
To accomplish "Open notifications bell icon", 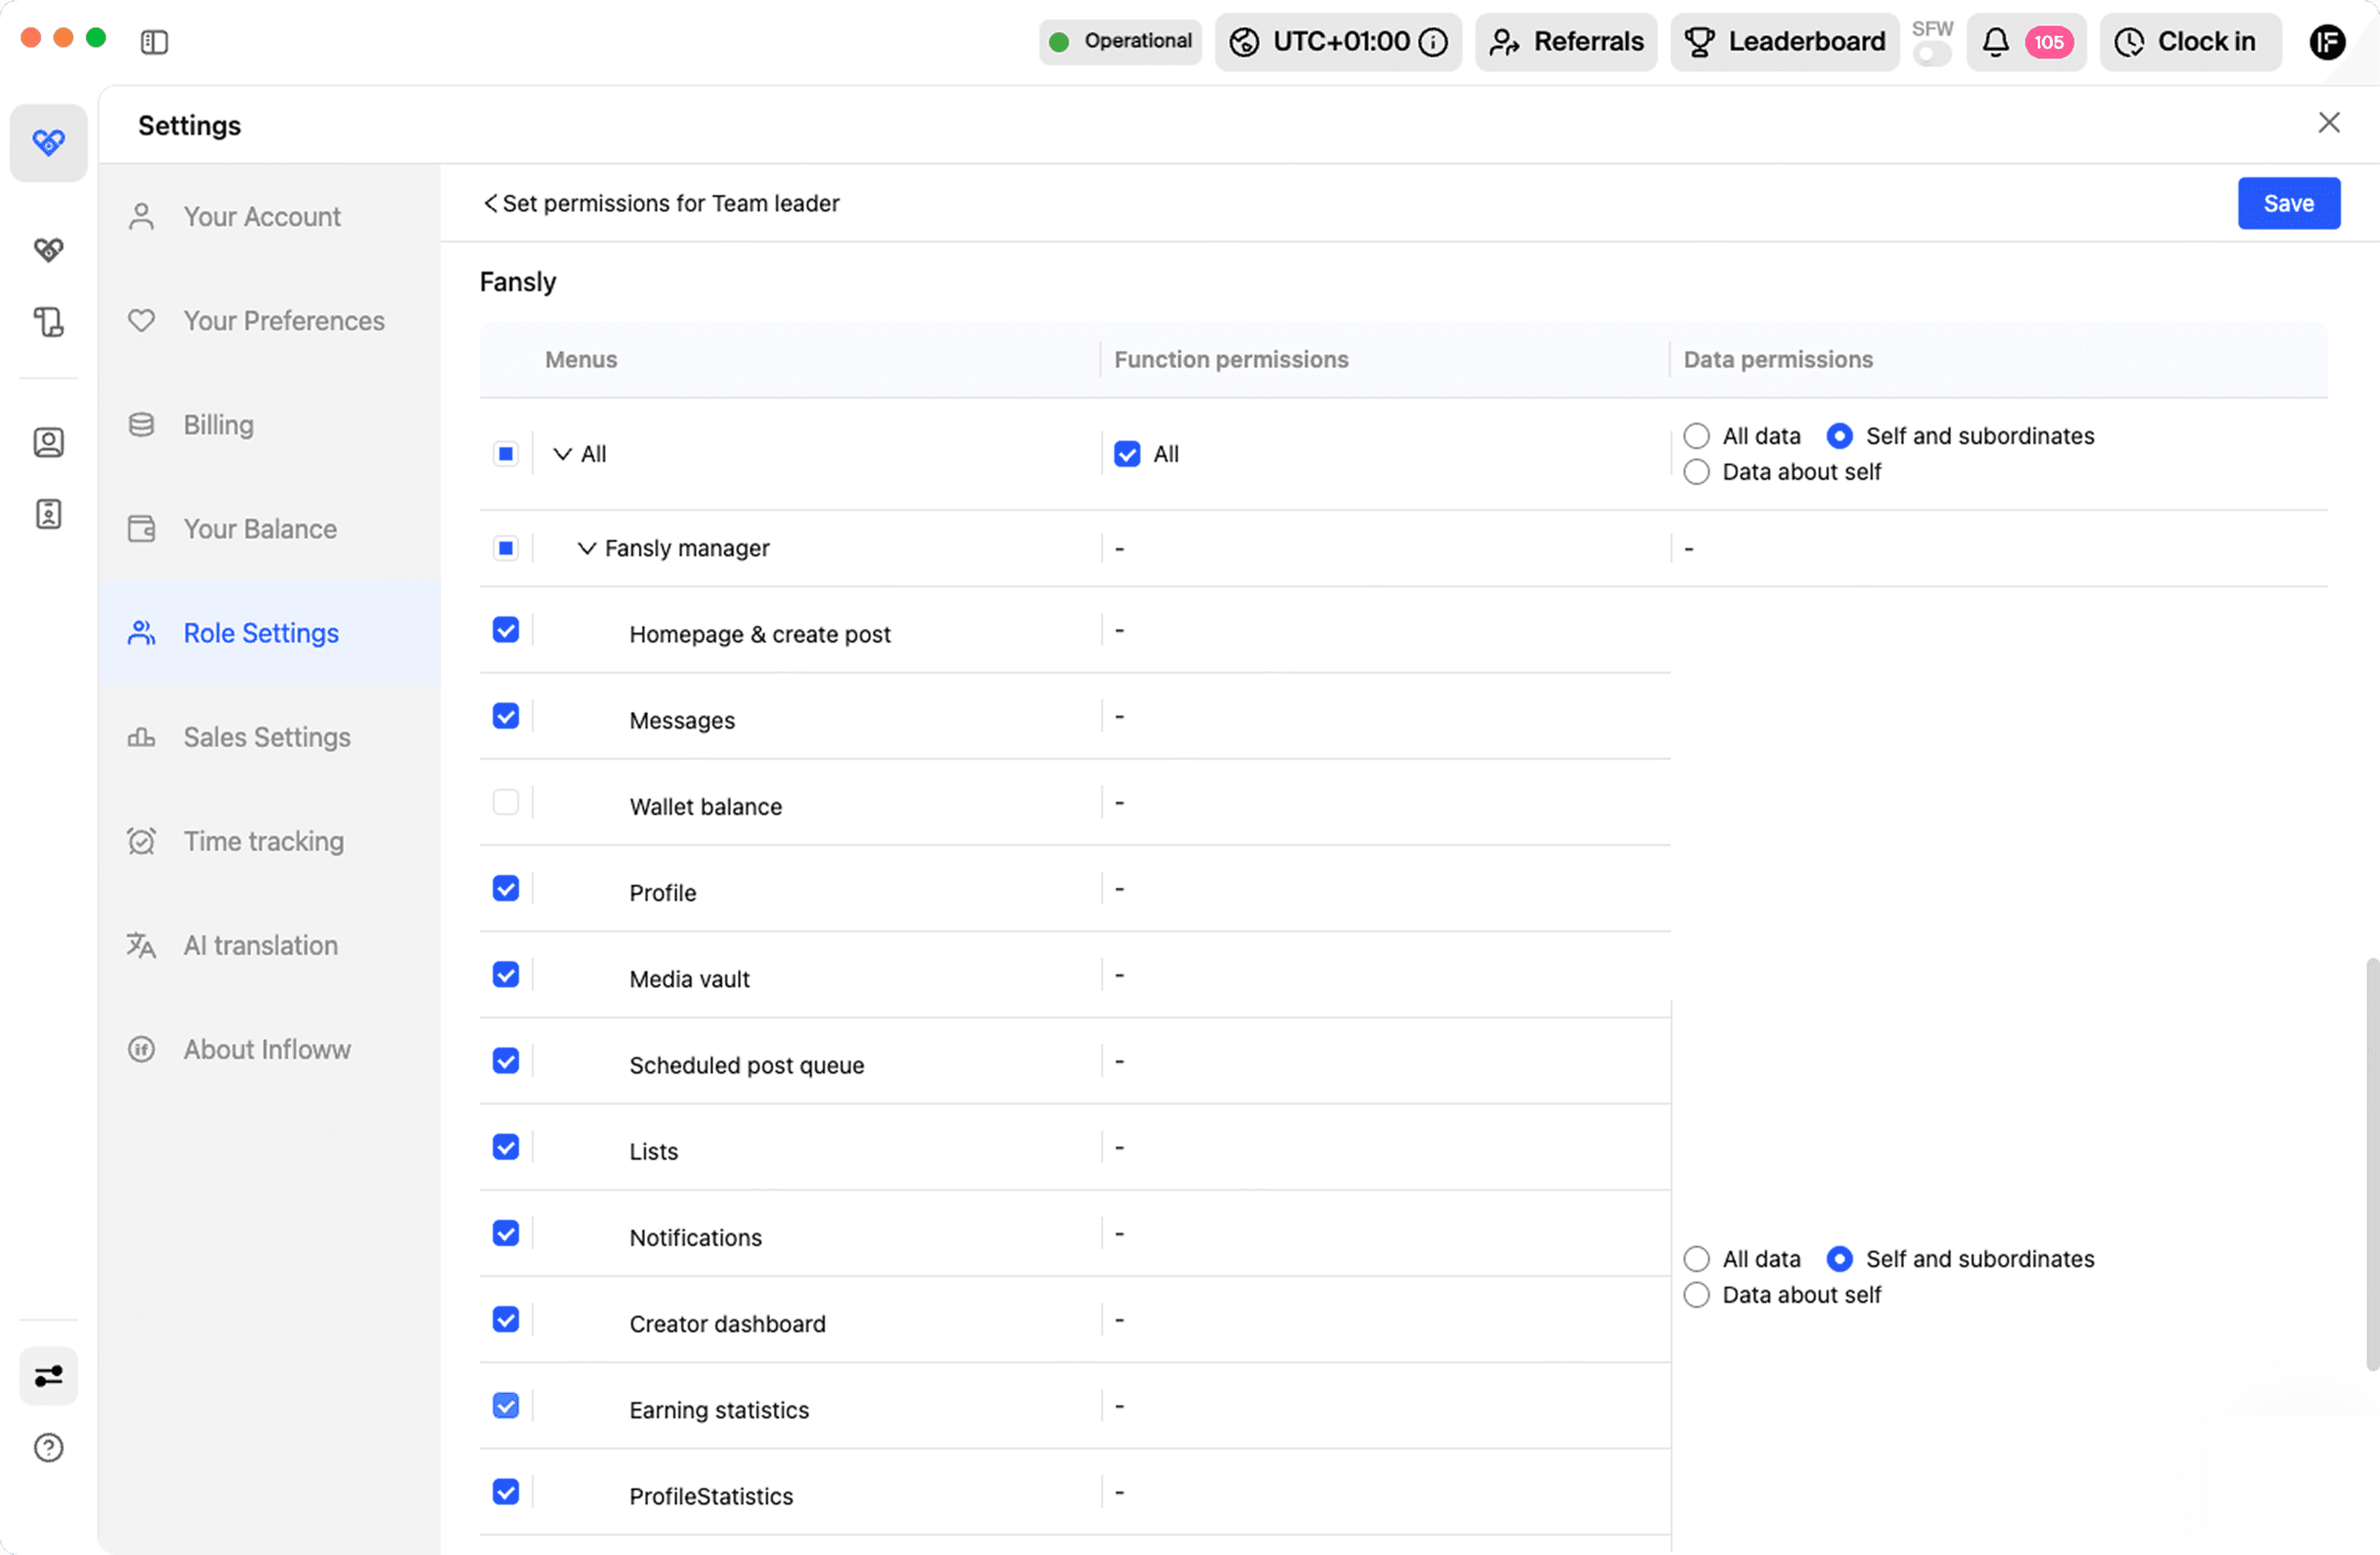I will point(1995,42).
